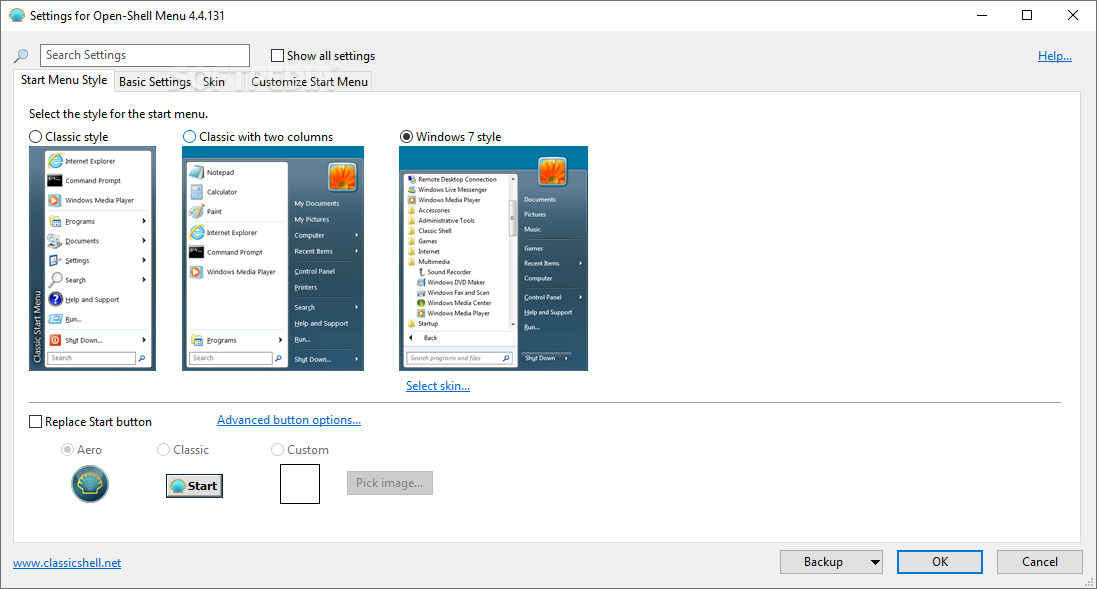Select the Classic style radio button

pos(35,136)
